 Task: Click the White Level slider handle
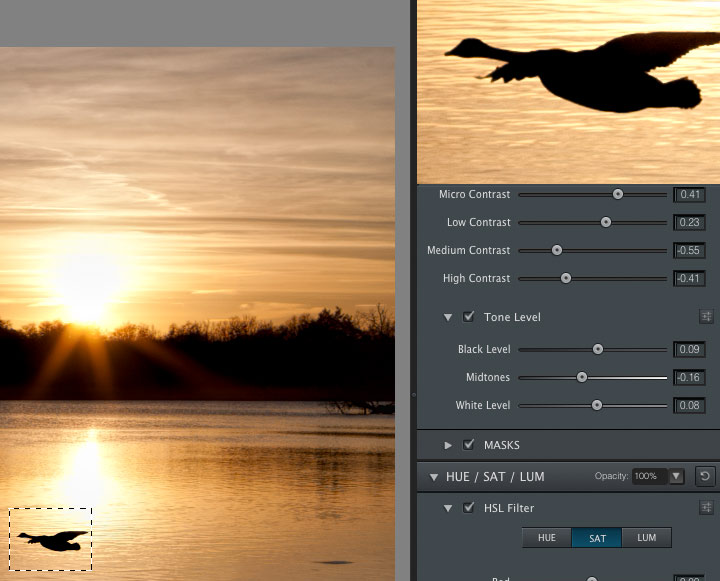(x=596, y=406)
